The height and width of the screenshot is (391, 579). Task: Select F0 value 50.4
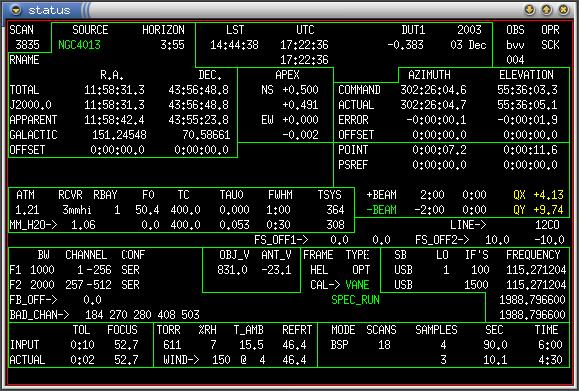147,210
